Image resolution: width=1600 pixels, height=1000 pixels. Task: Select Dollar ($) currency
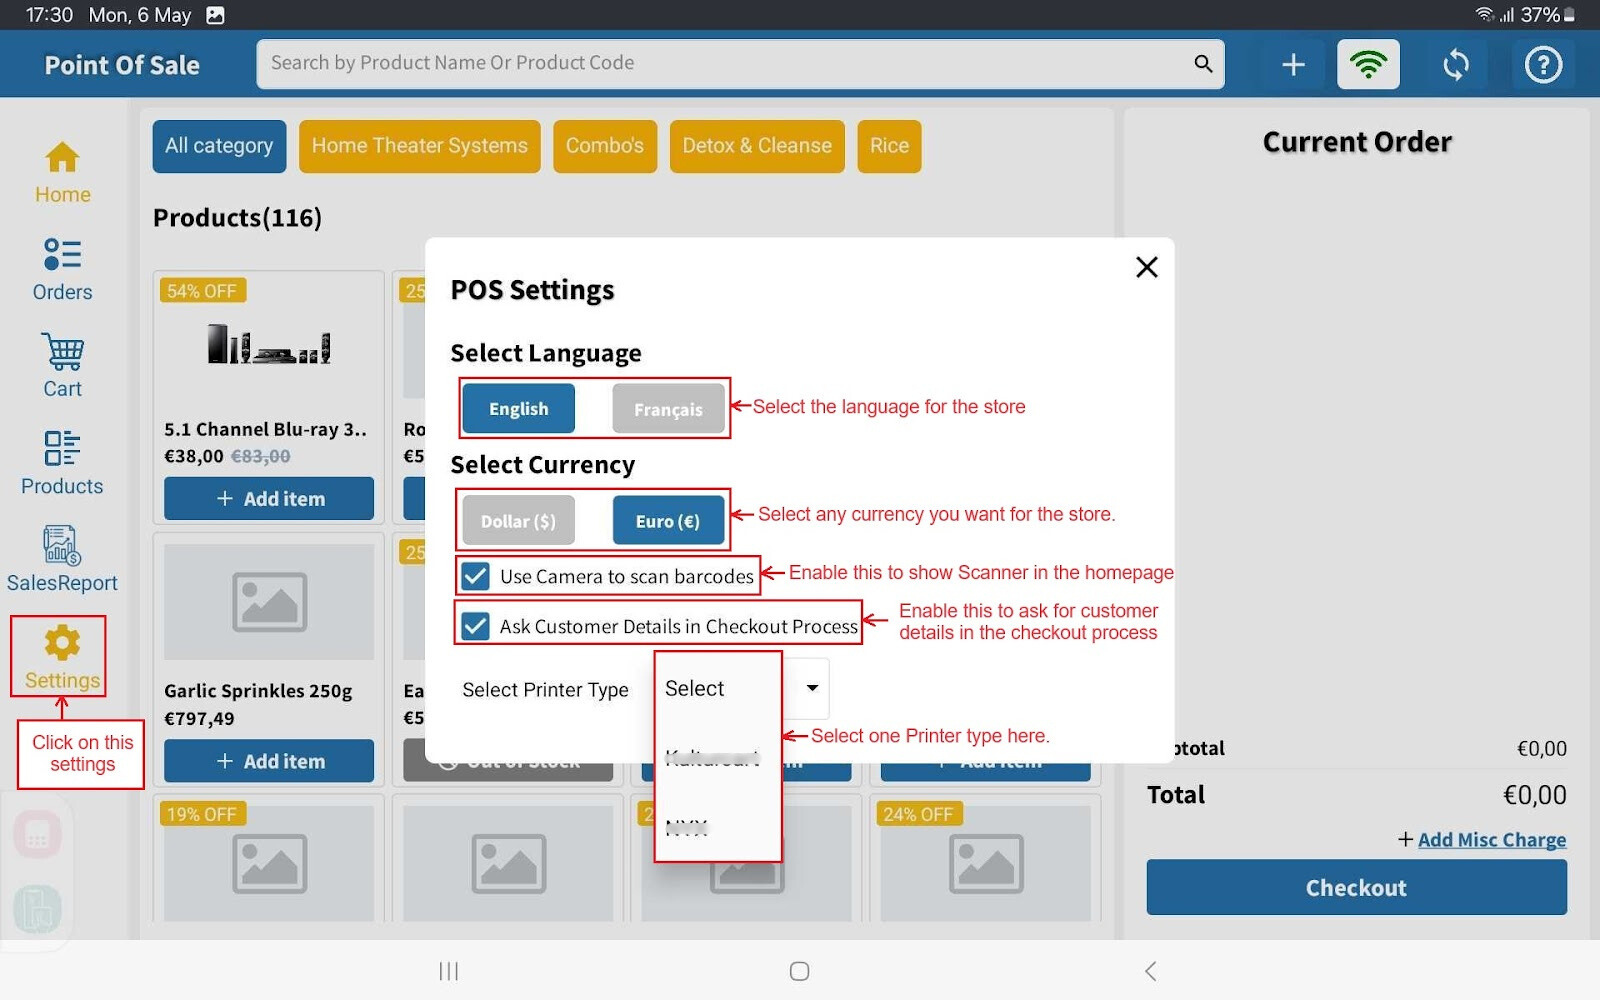pyautogui.click(x=518, y=521)
